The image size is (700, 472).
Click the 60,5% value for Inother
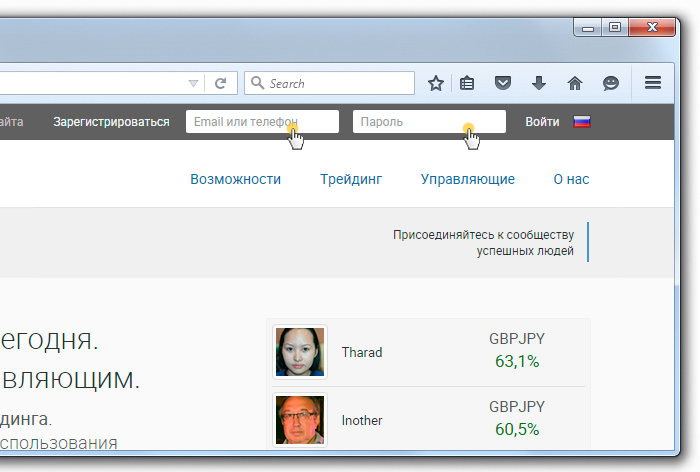517,429
